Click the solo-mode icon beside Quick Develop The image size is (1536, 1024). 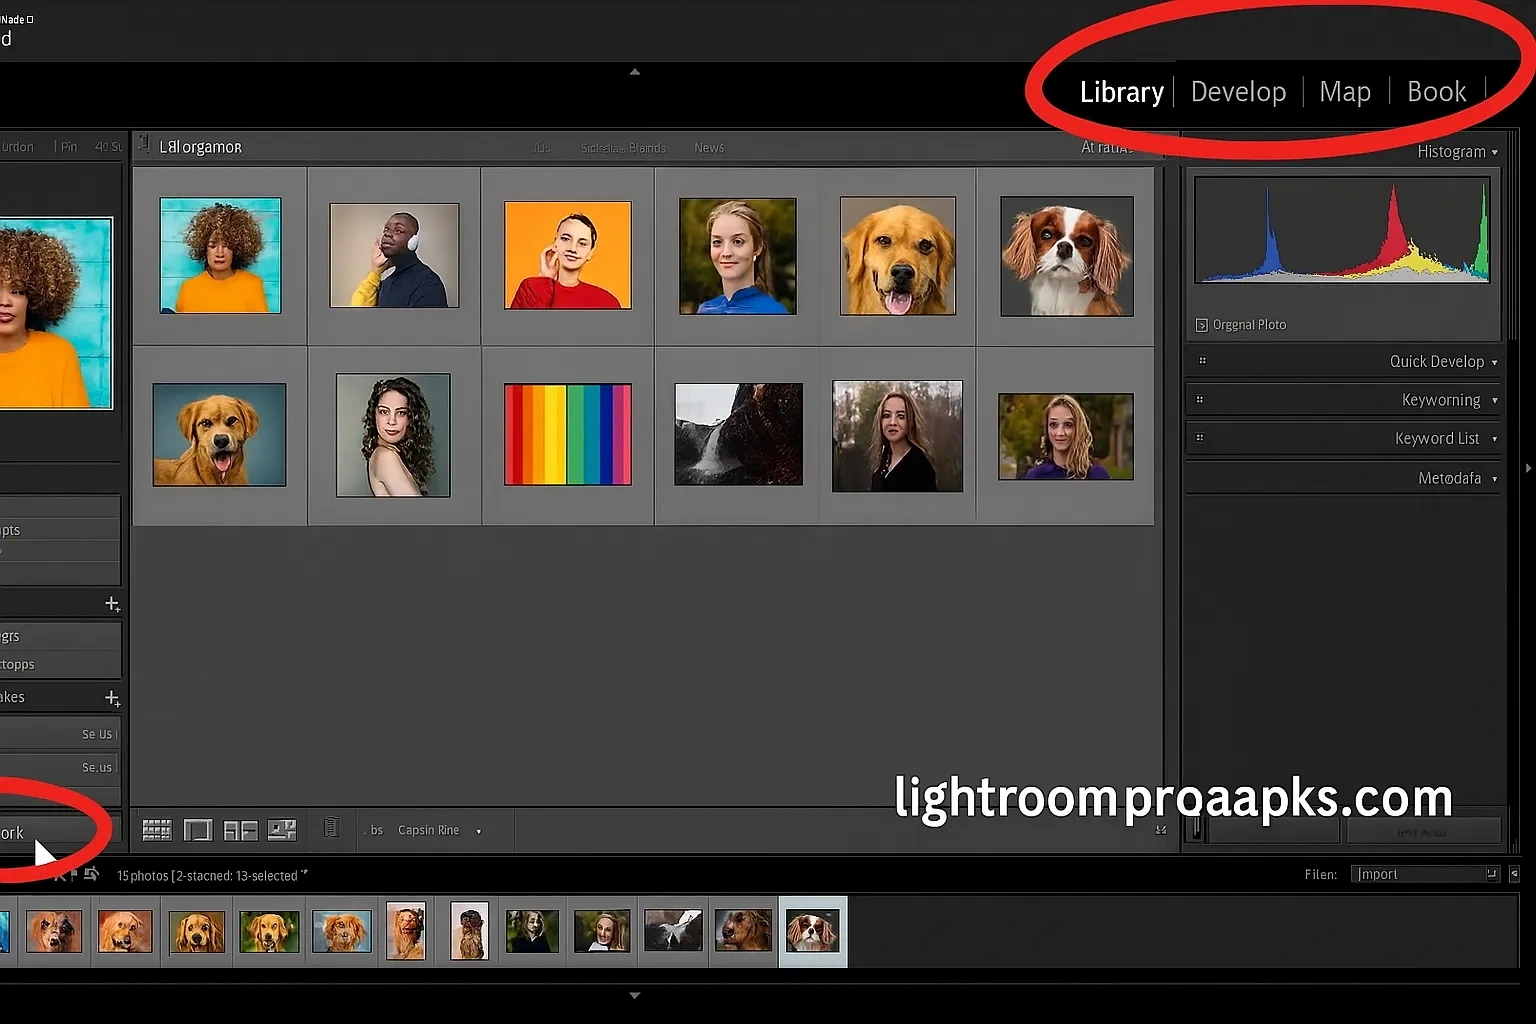point(1202,360)
